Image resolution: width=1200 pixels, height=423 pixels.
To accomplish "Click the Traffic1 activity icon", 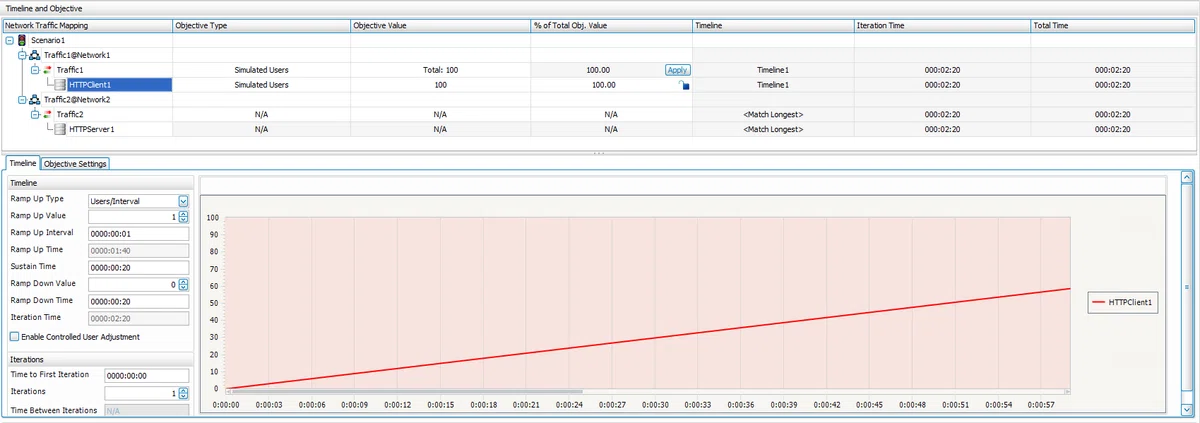I will 47,70.
